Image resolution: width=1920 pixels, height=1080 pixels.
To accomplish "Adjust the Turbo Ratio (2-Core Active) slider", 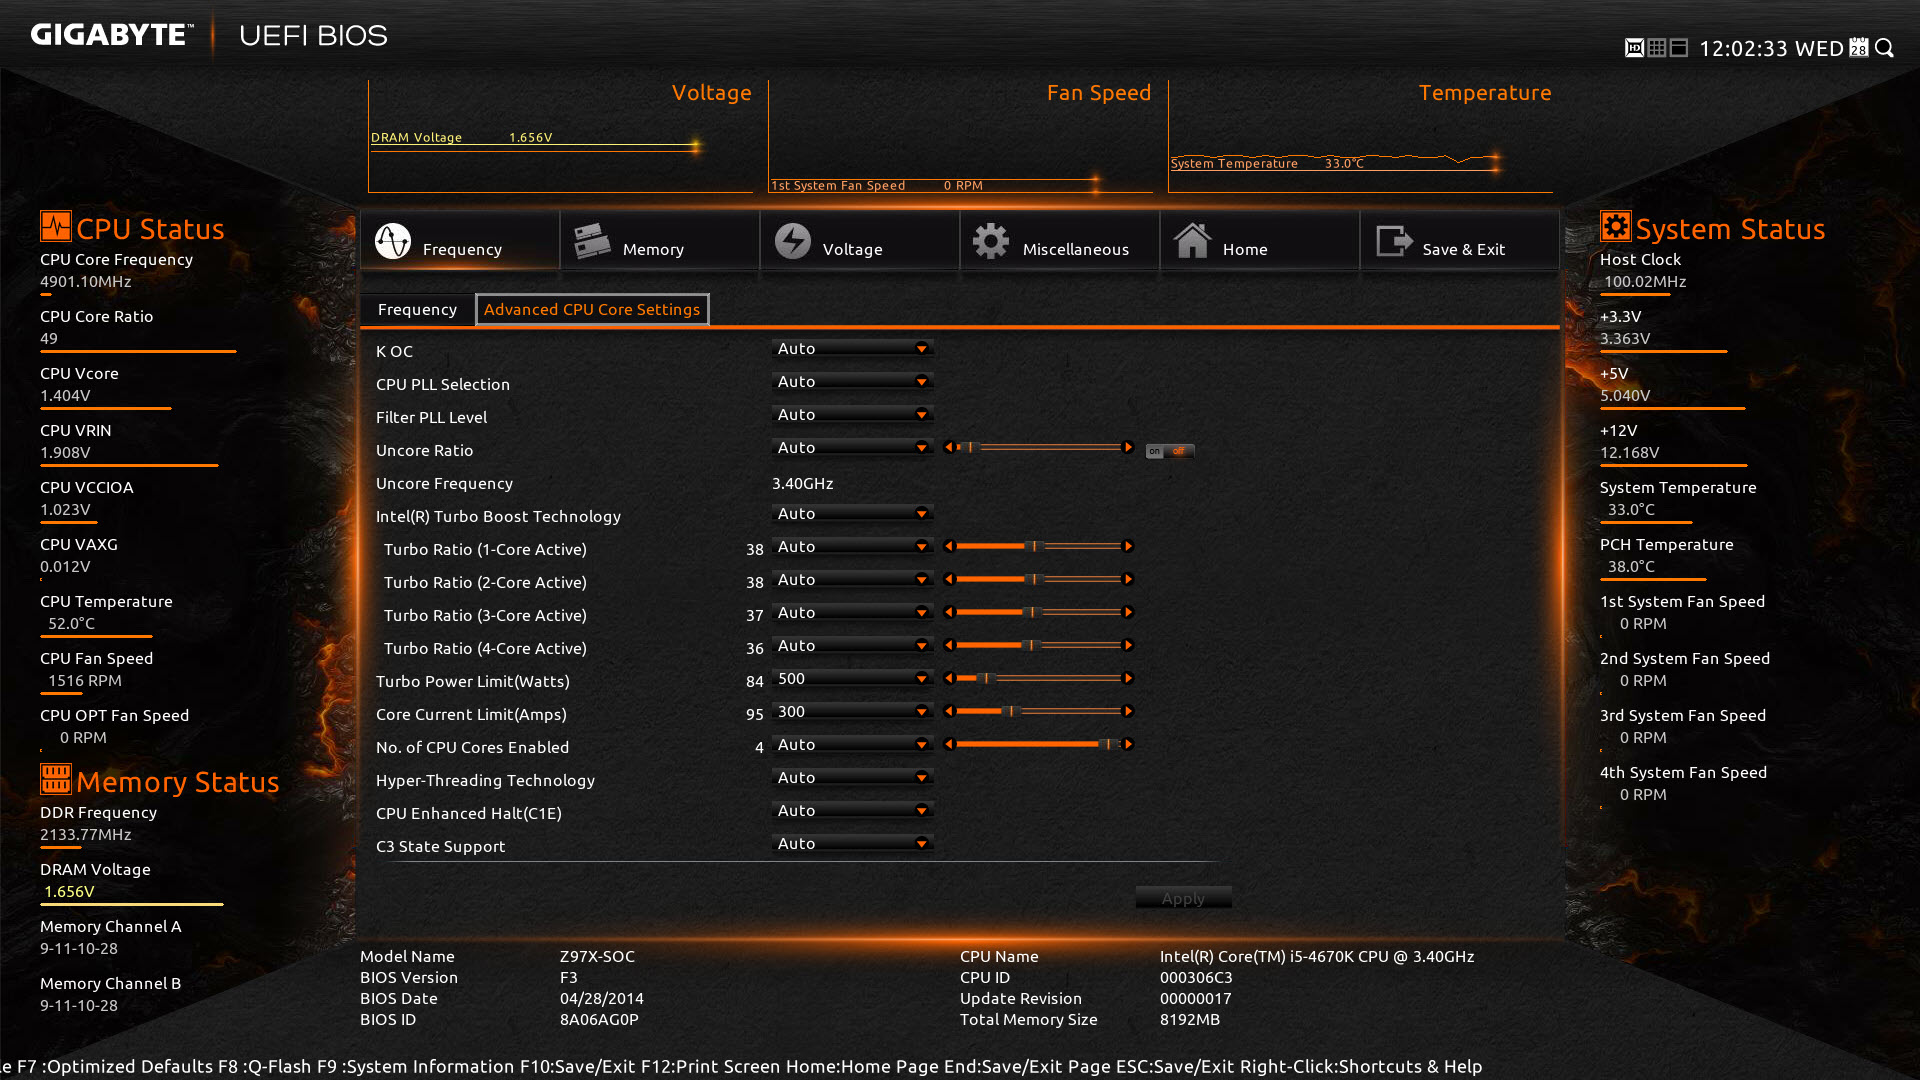I will coord(1038,579).
